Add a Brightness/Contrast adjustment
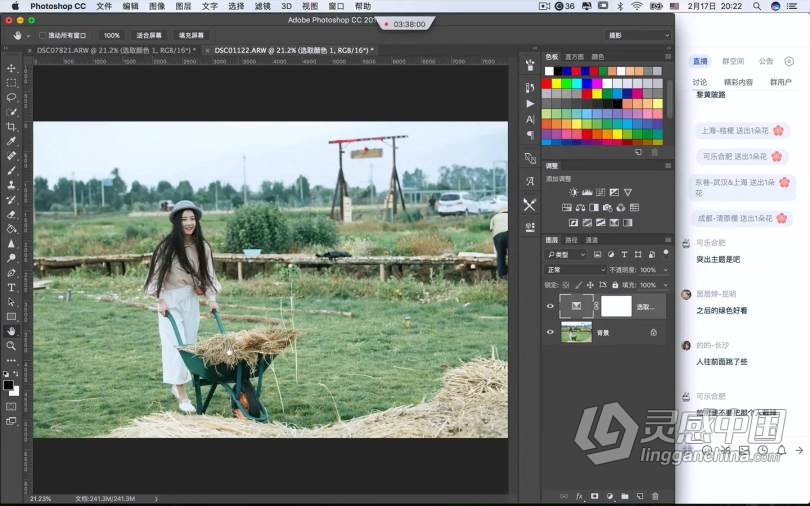Screen dimensions: 810x506 point(573,192)
